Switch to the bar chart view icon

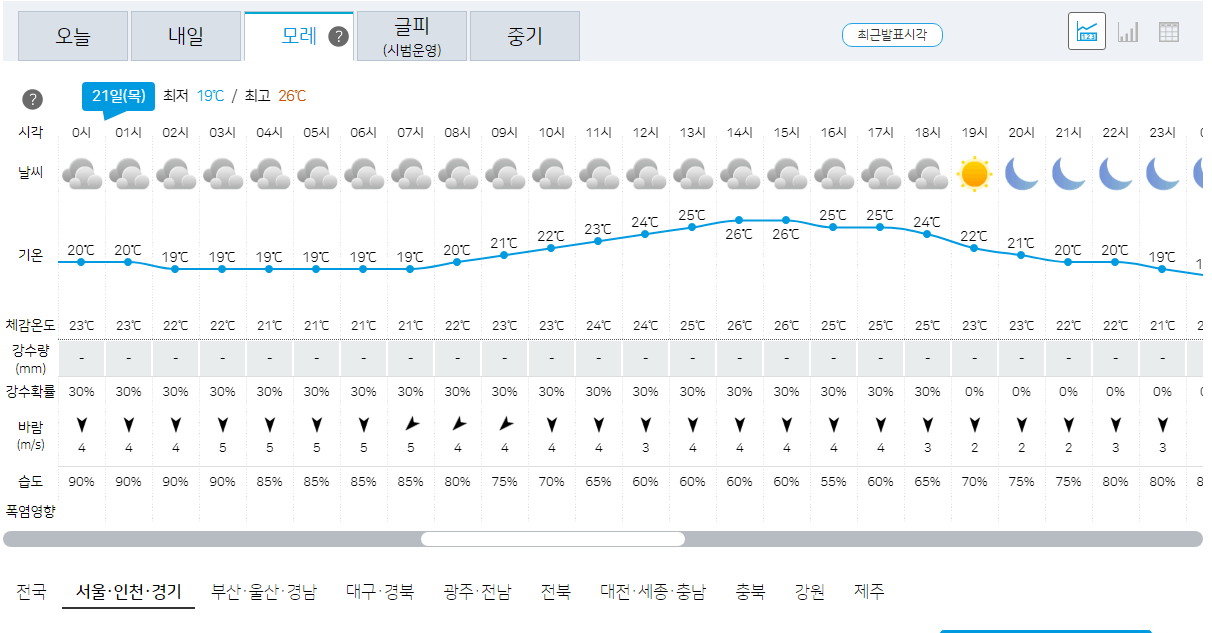(x=1128, y=32)
